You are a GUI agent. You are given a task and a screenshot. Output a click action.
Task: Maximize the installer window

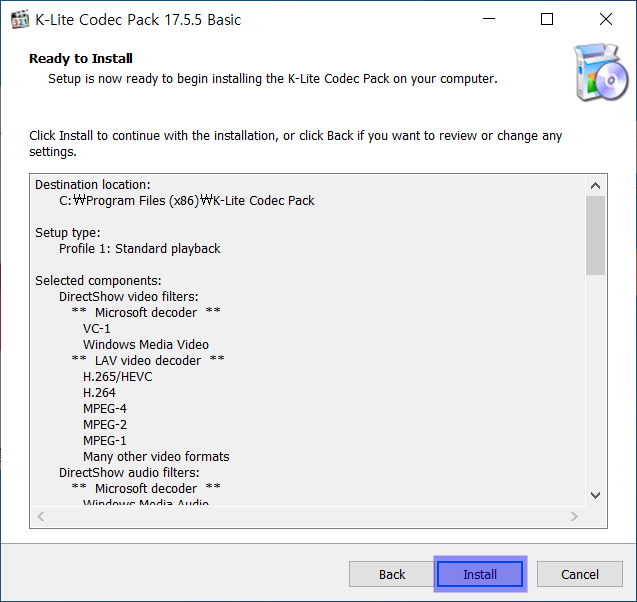[547, 19]
